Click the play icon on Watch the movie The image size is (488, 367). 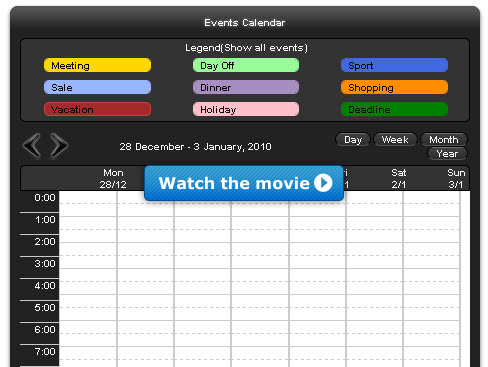pyautogui.click(x=323, y=183)
